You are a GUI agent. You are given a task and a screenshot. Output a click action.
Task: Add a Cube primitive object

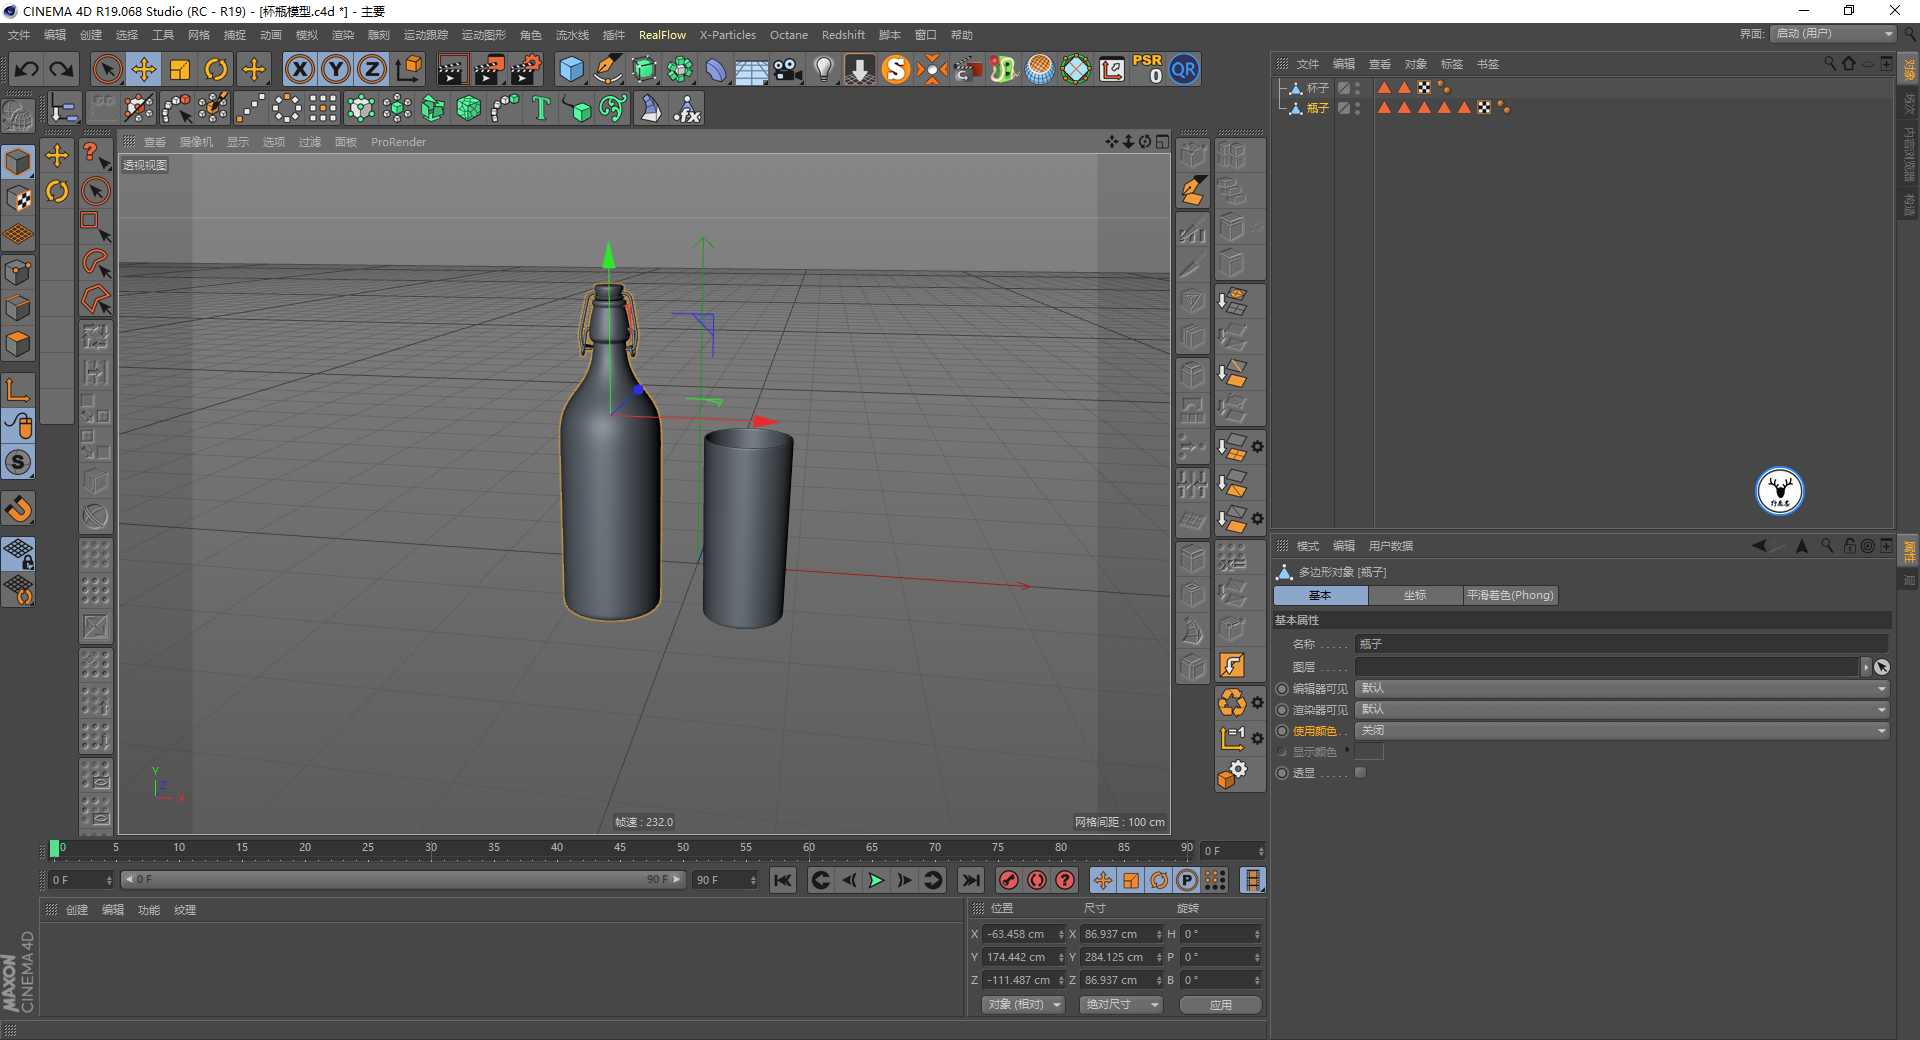[571, 69]
